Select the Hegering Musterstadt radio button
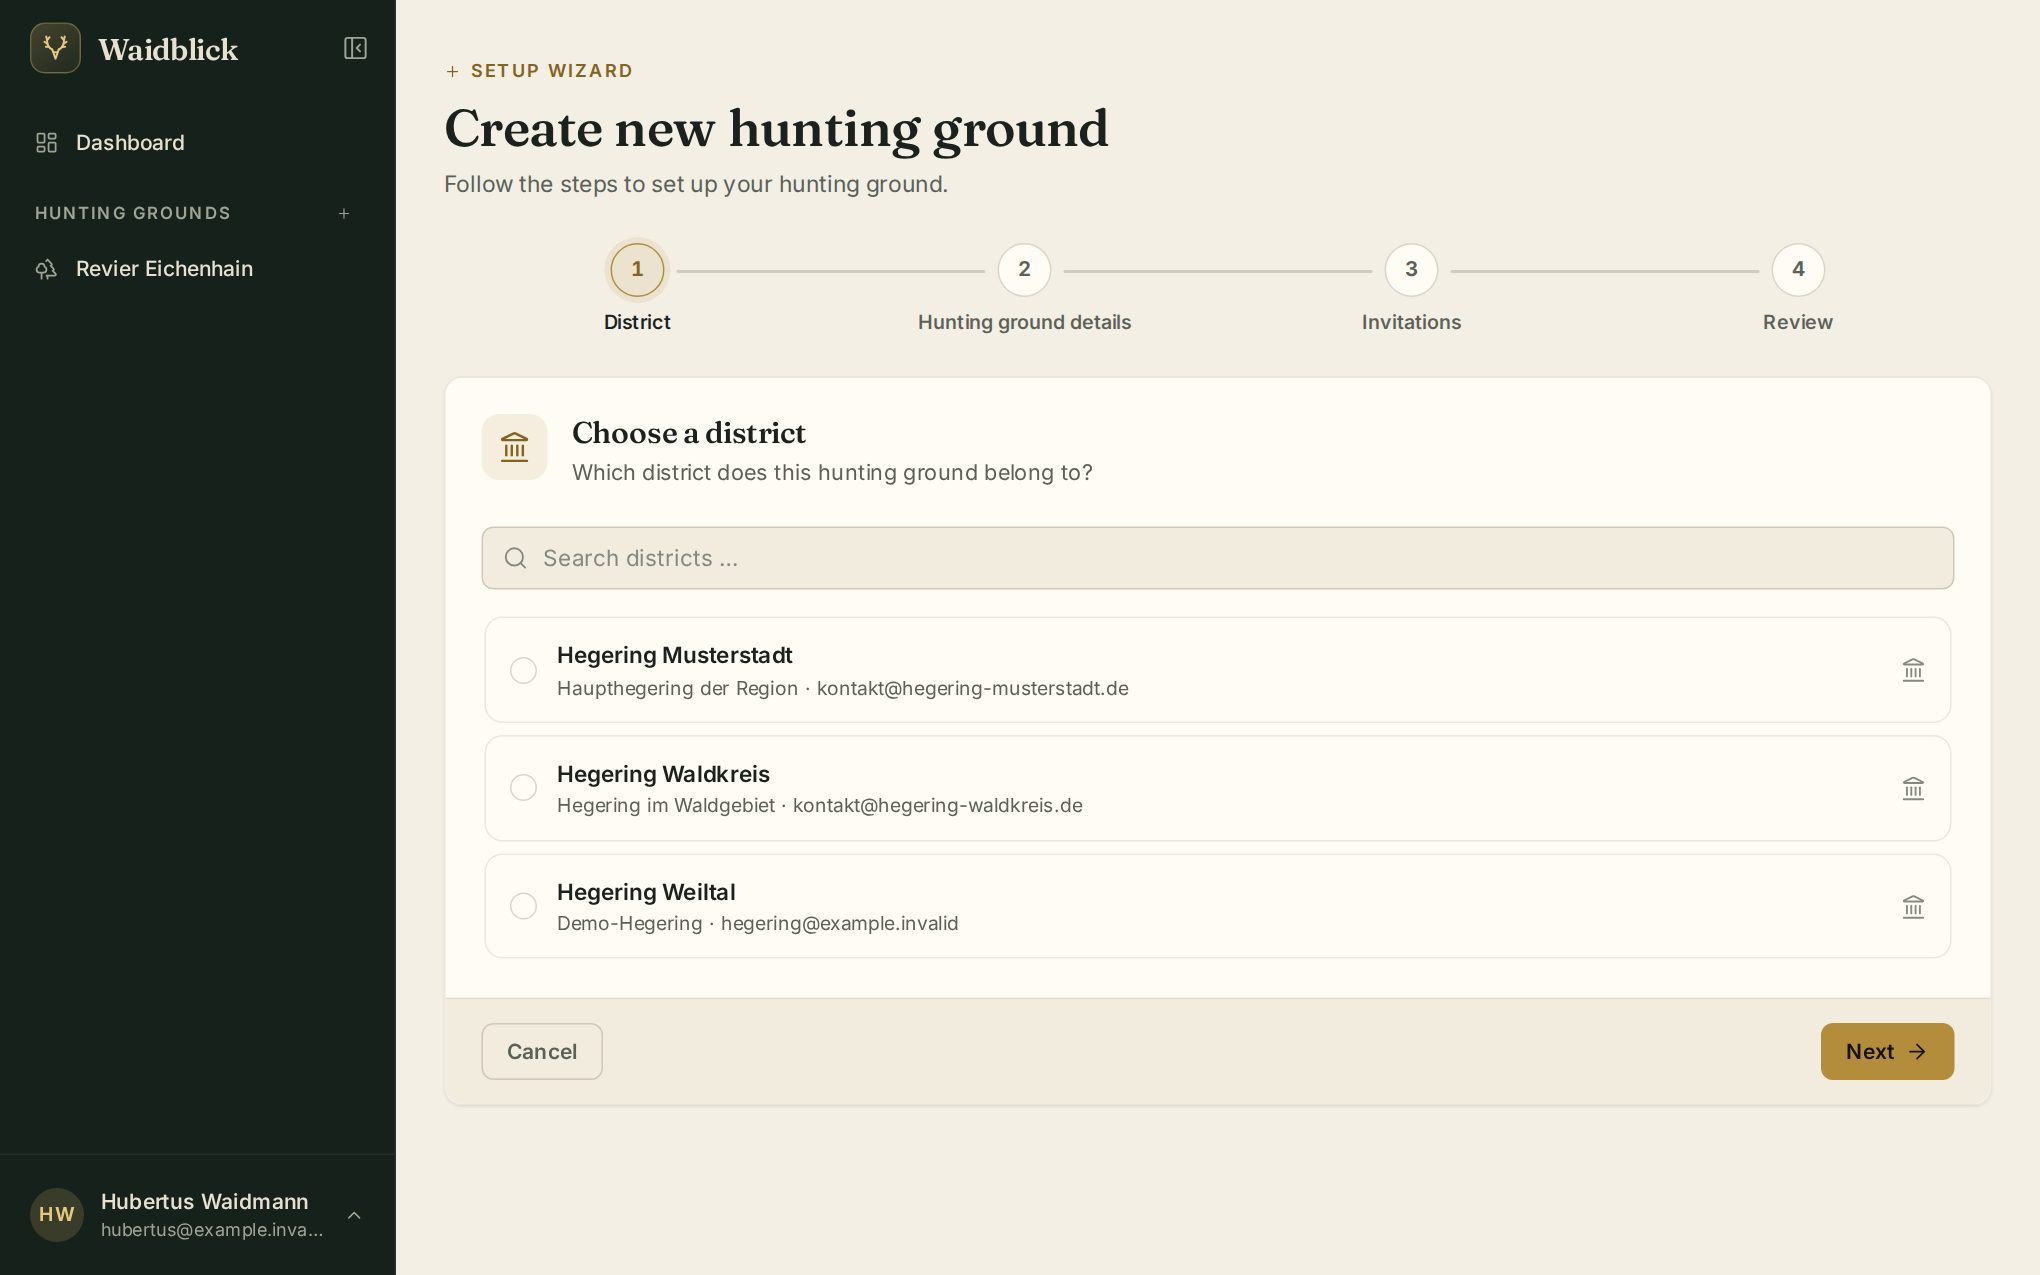This screenshot has width=2040, height=1275. pos(523,670)
